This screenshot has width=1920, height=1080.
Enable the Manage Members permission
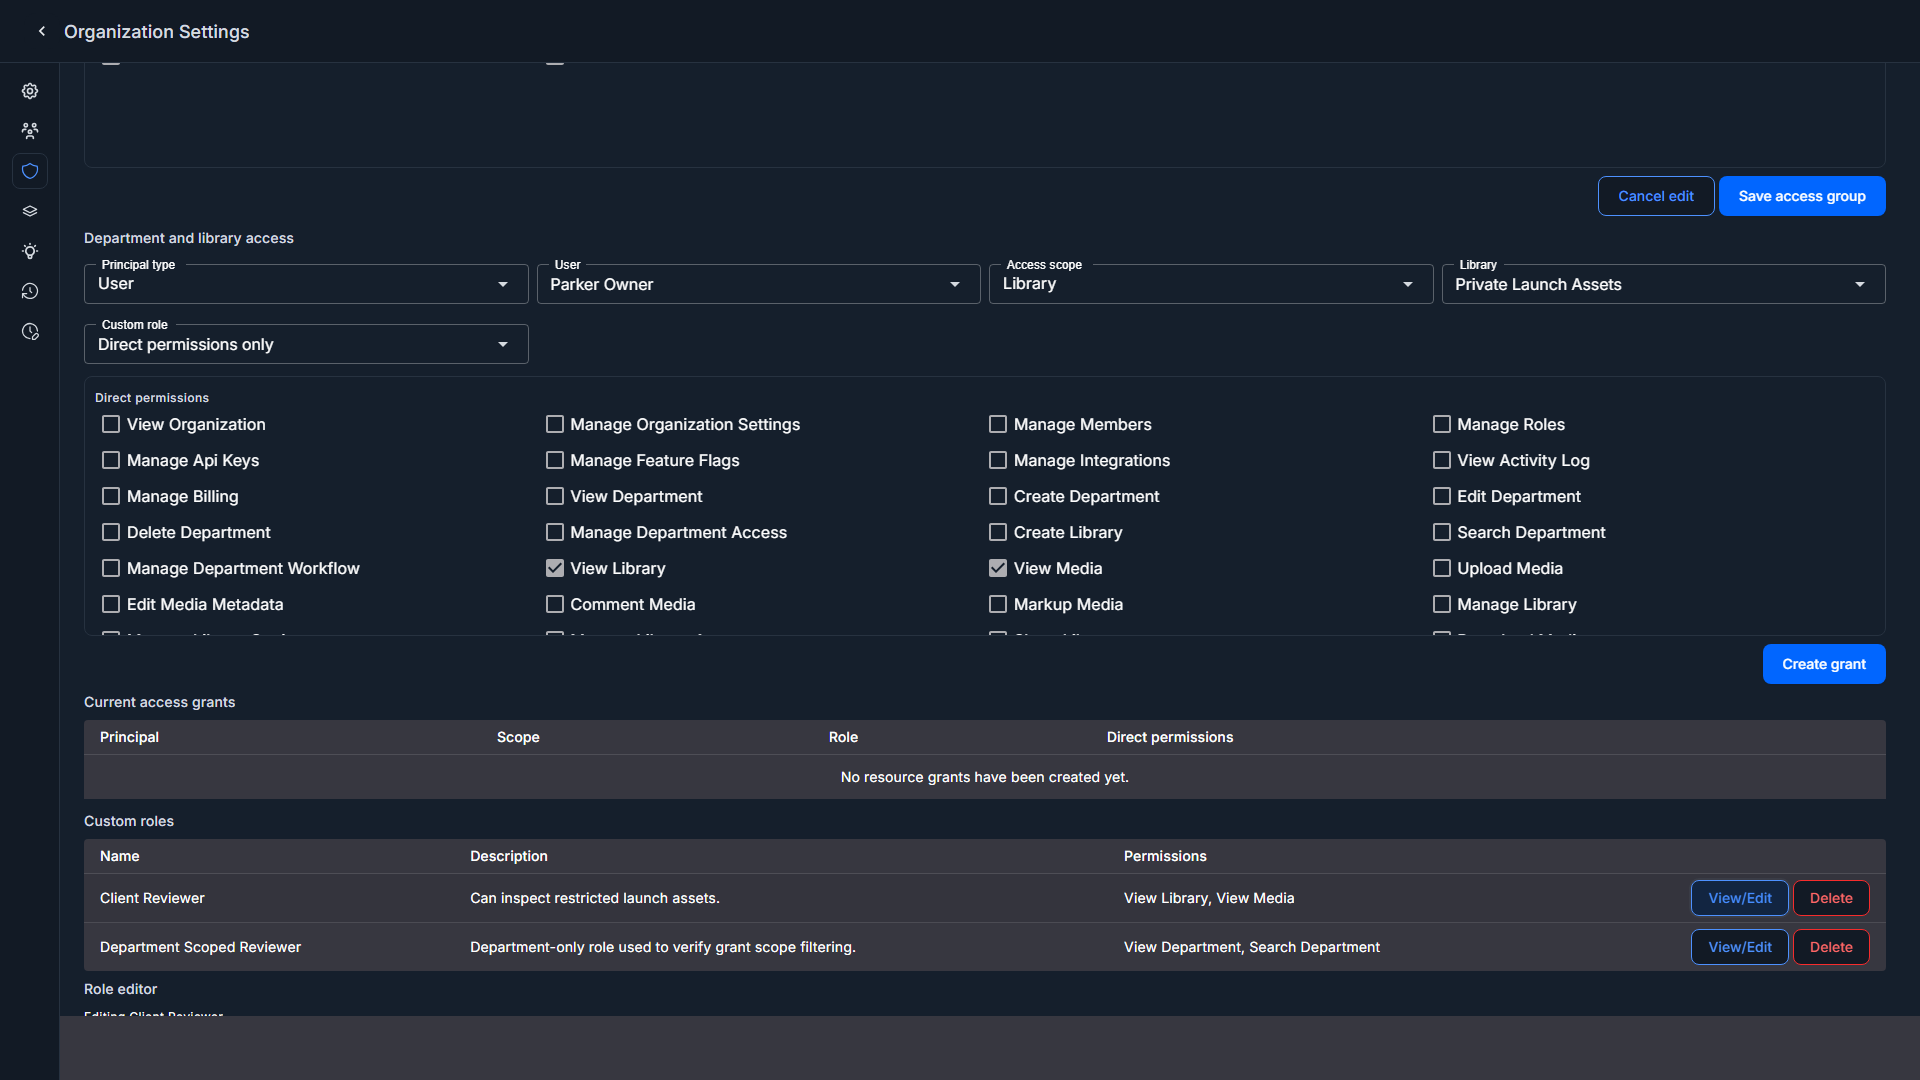coord(998,424)
